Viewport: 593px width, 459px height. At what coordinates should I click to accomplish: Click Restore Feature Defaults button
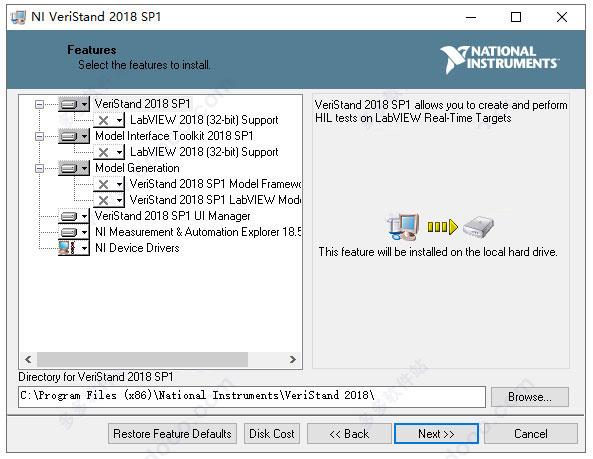(172, 434)
